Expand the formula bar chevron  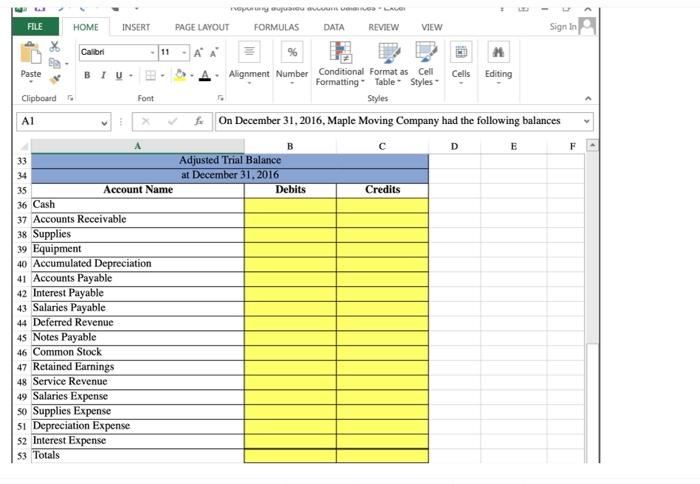coord(587,121)
